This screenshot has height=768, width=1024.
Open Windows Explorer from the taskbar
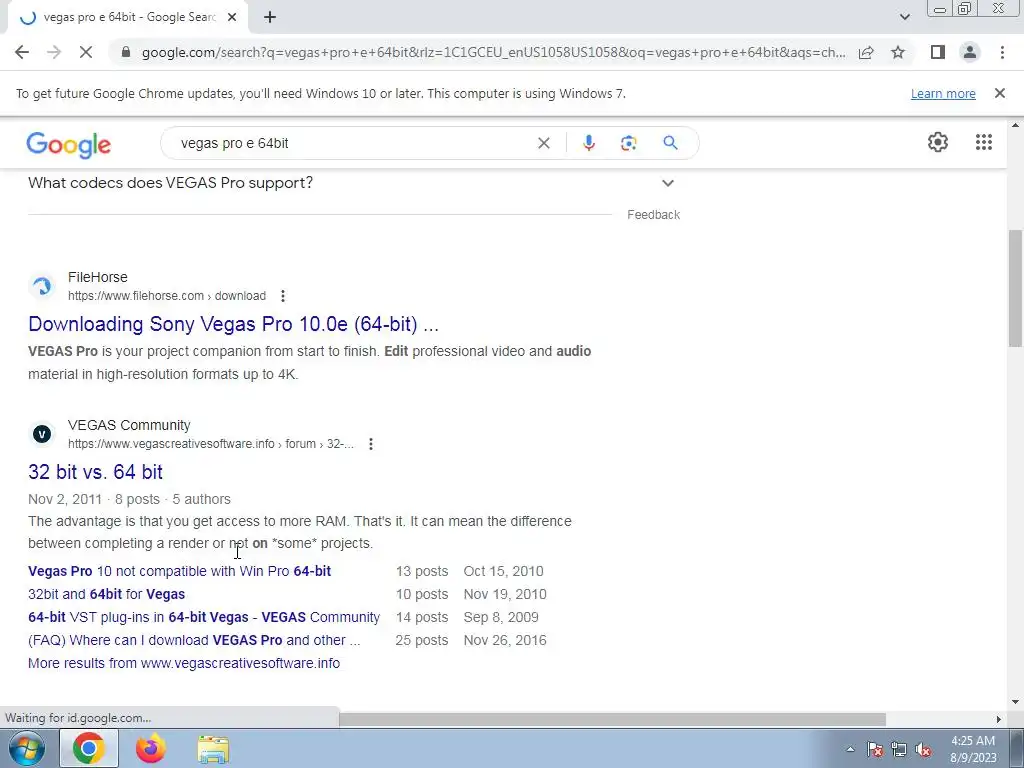213,749
